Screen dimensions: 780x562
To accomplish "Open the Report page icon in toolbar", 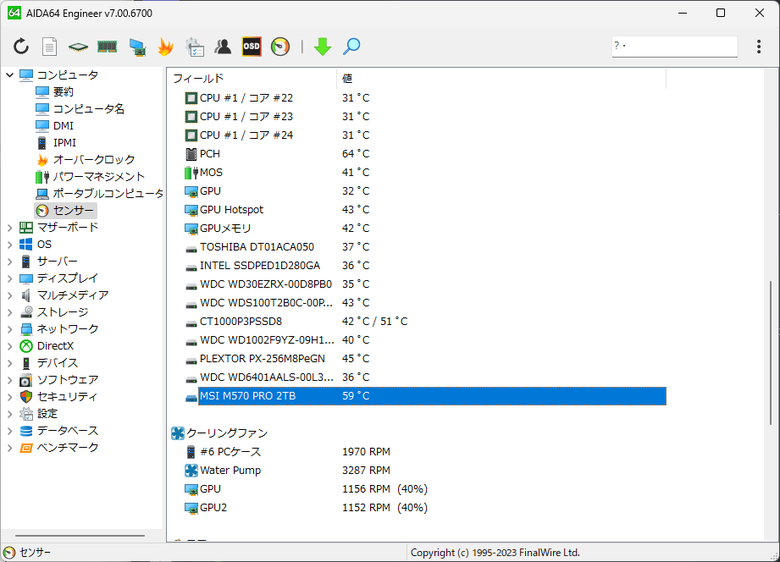I will 49,47.
